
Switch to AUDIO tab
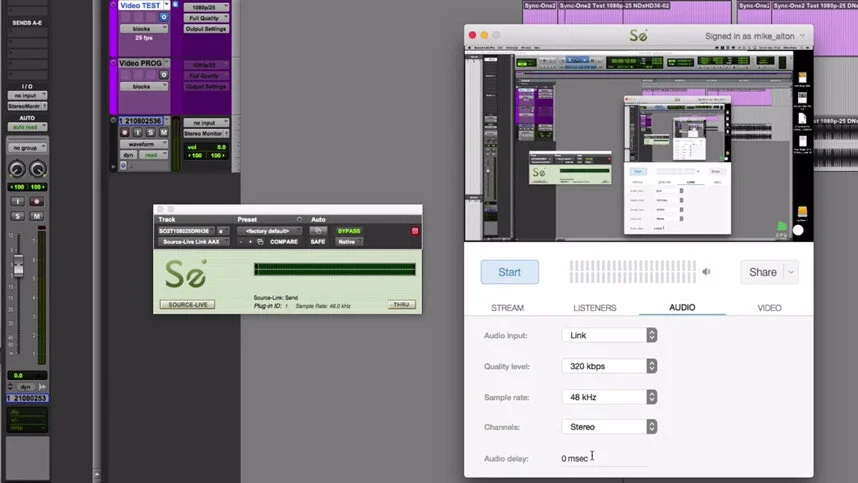coord(682,307)
